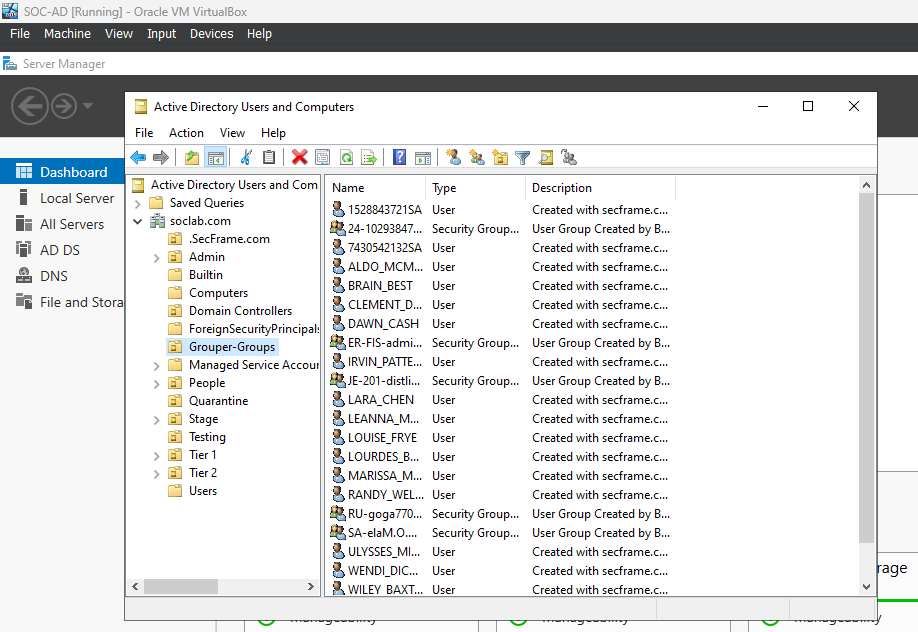Expand the Admin OU
Viewport: 918px width, 632px height.
(156, 258)
